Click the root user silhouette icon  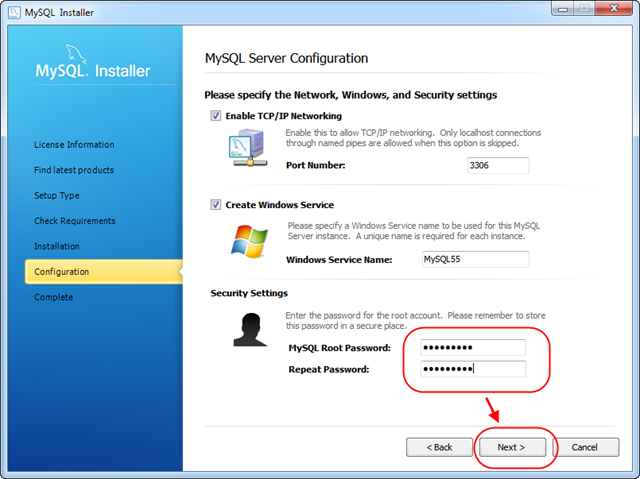pos(250,330)
